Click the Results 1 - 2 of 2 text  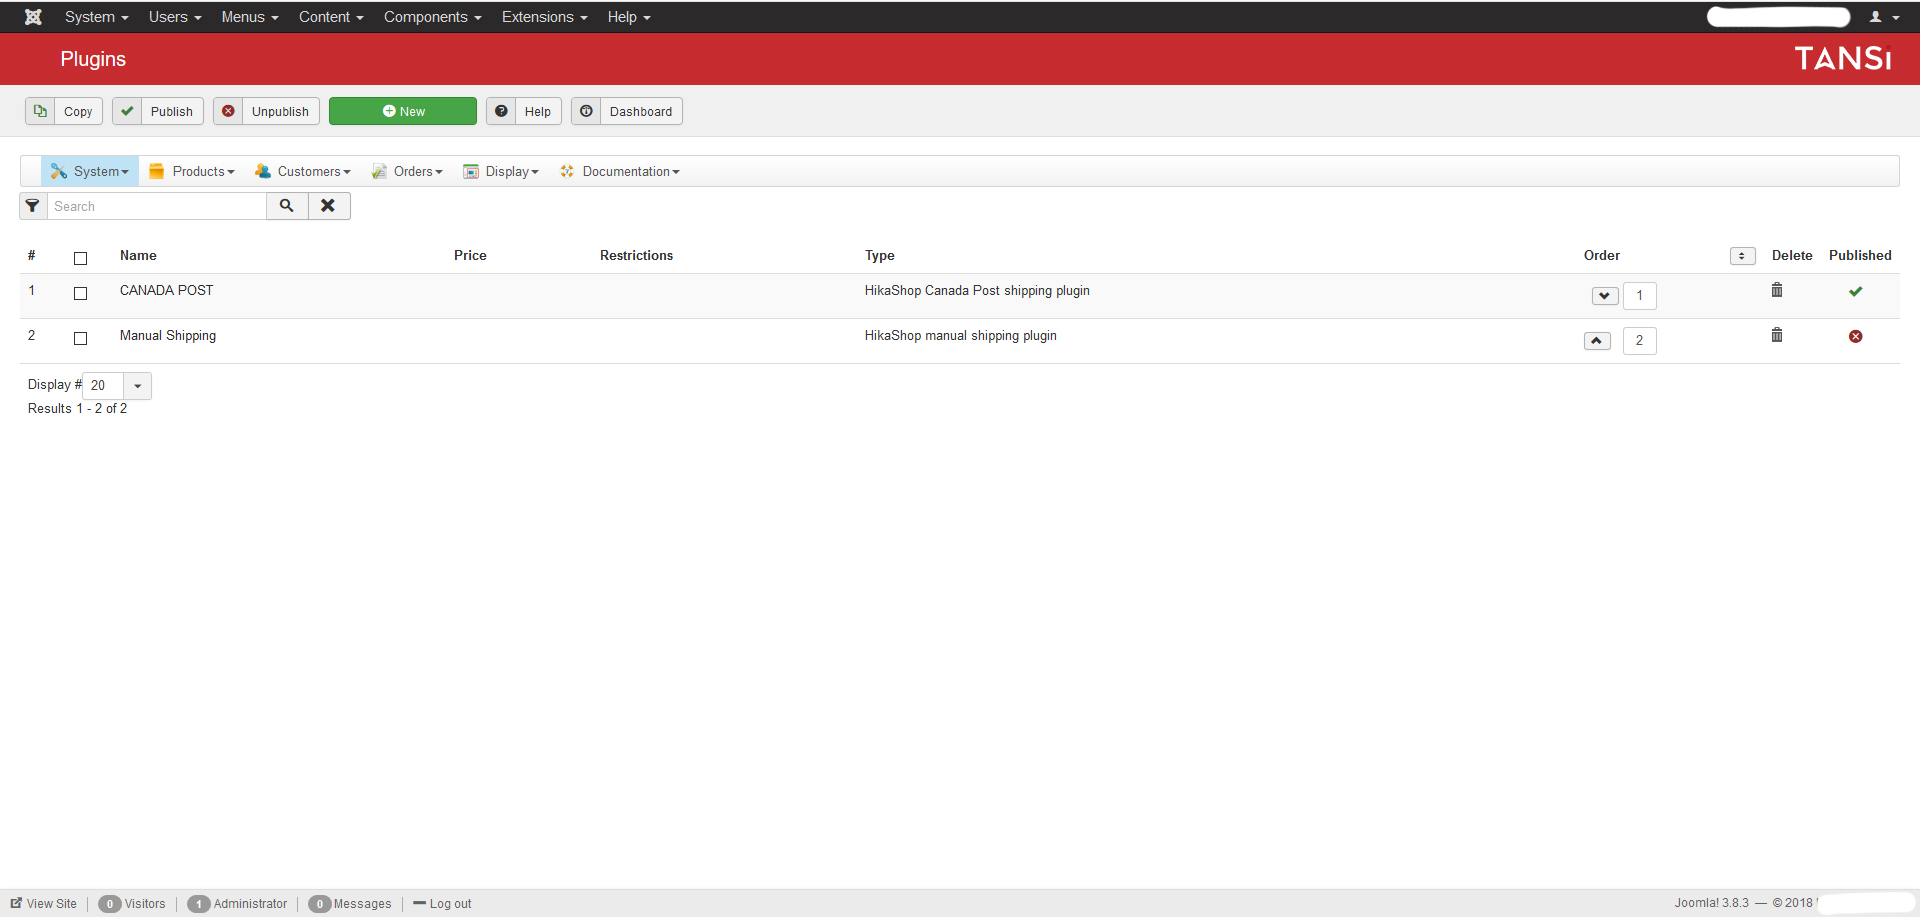tap(77, 408)
